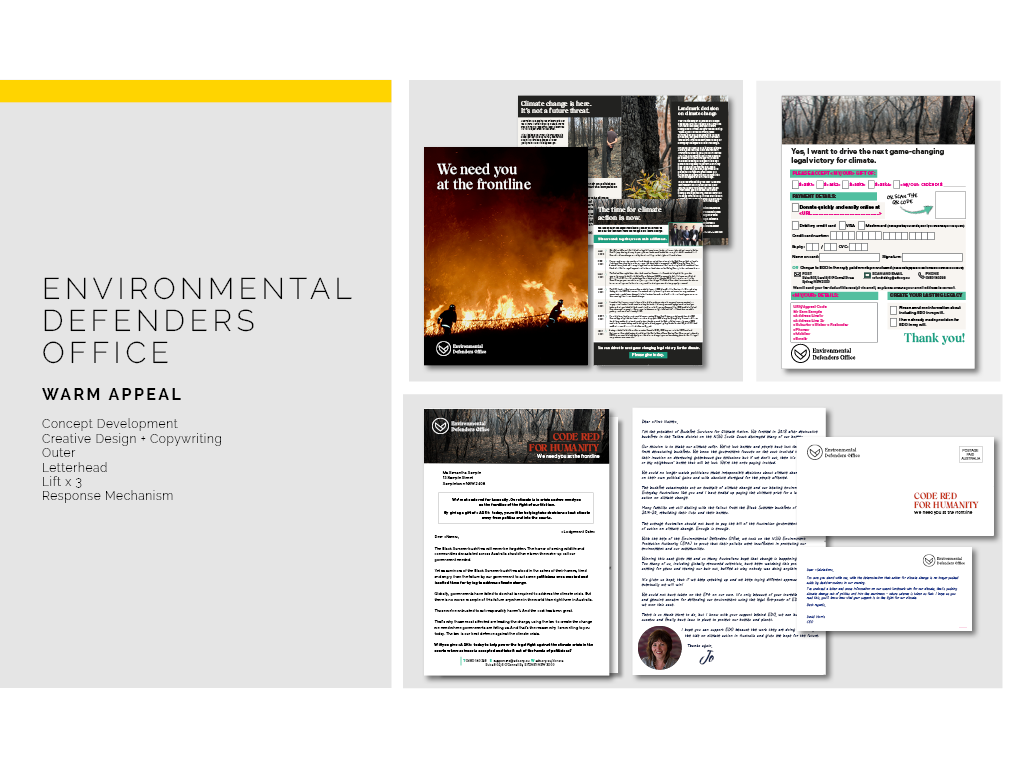Click the QR code placeholder box
Image resolution: width=1024 pixels, height=768 pixels.
coord(950,205)
